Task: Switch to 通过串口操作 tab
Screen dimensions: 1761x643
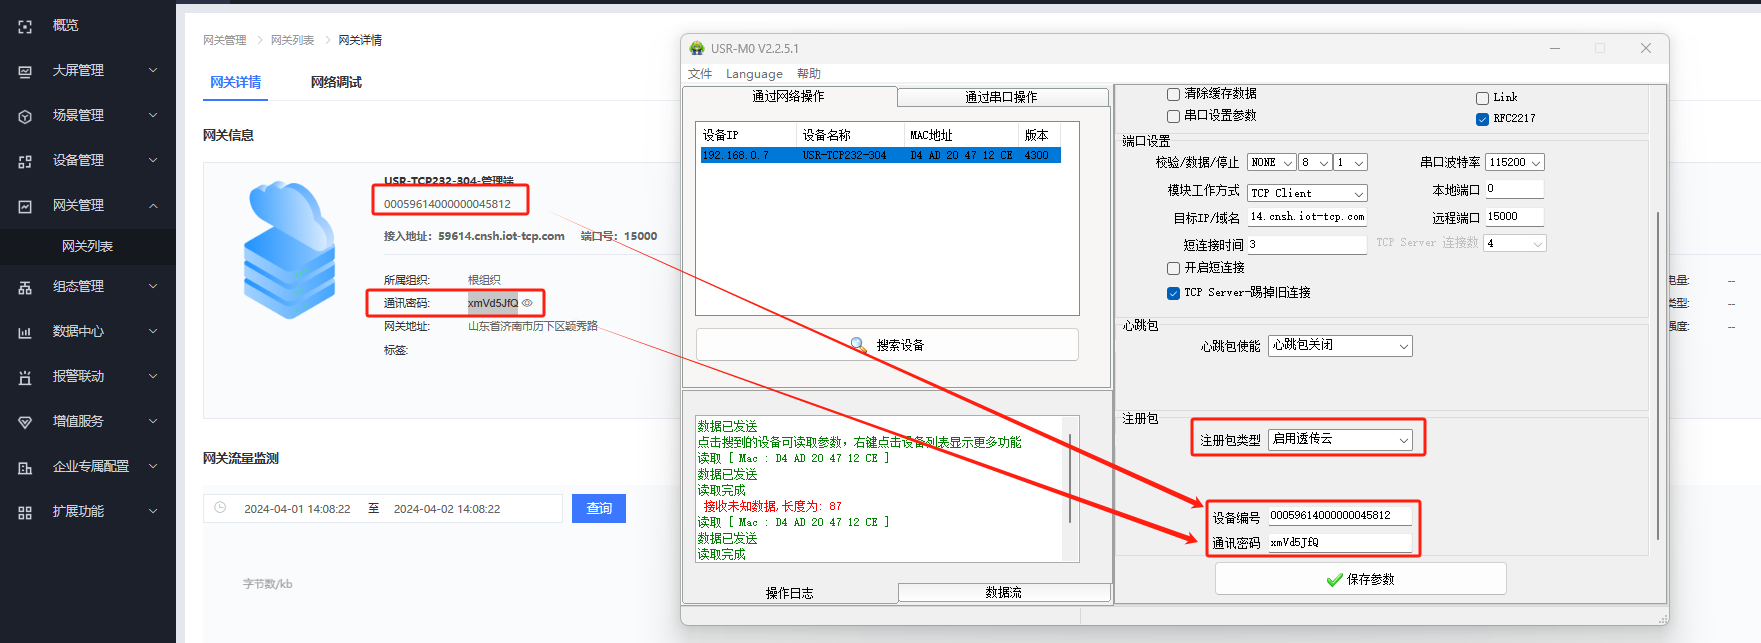Action: click(x=1002, y=97)
